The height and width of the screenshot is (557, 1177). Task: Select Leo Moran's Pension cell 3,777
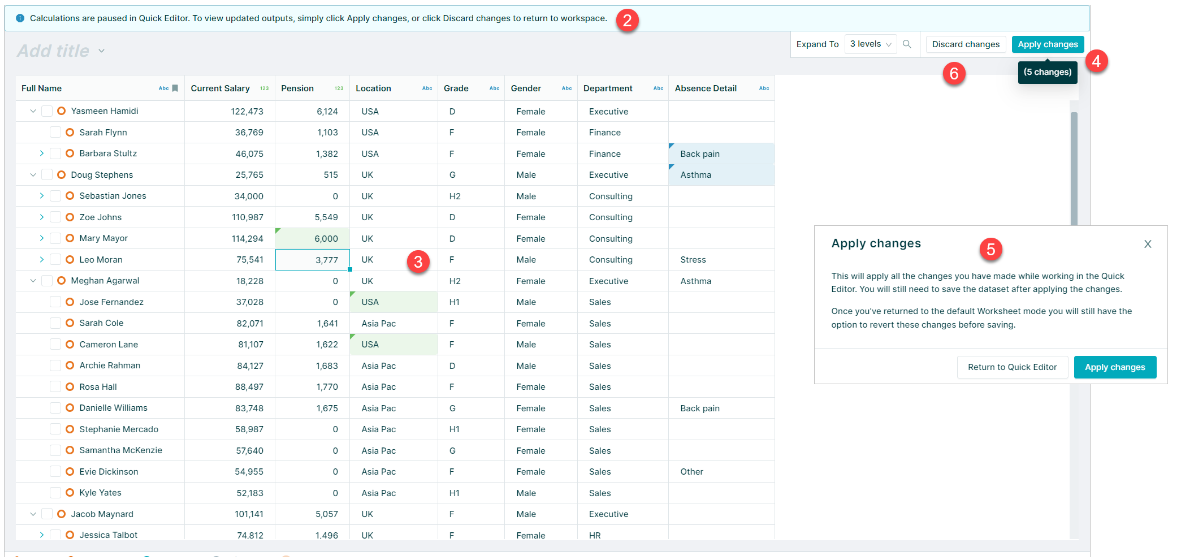coord(312,260)
